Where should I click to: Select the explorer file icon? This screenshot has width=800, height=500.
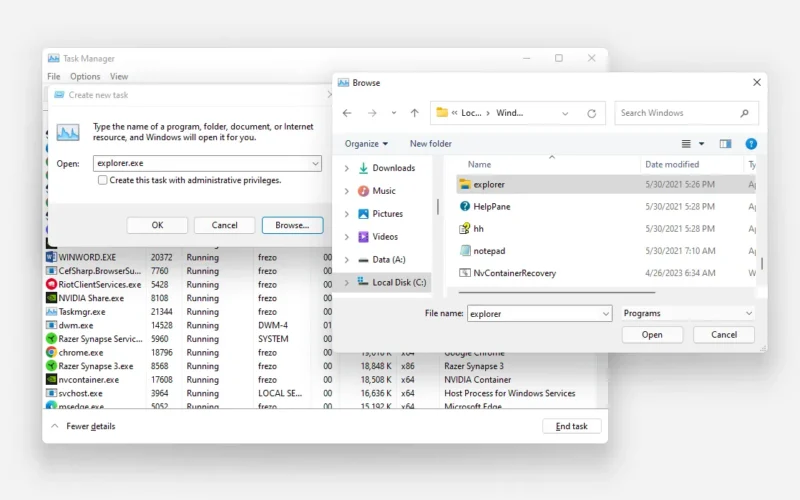click(x=464, y=184)
